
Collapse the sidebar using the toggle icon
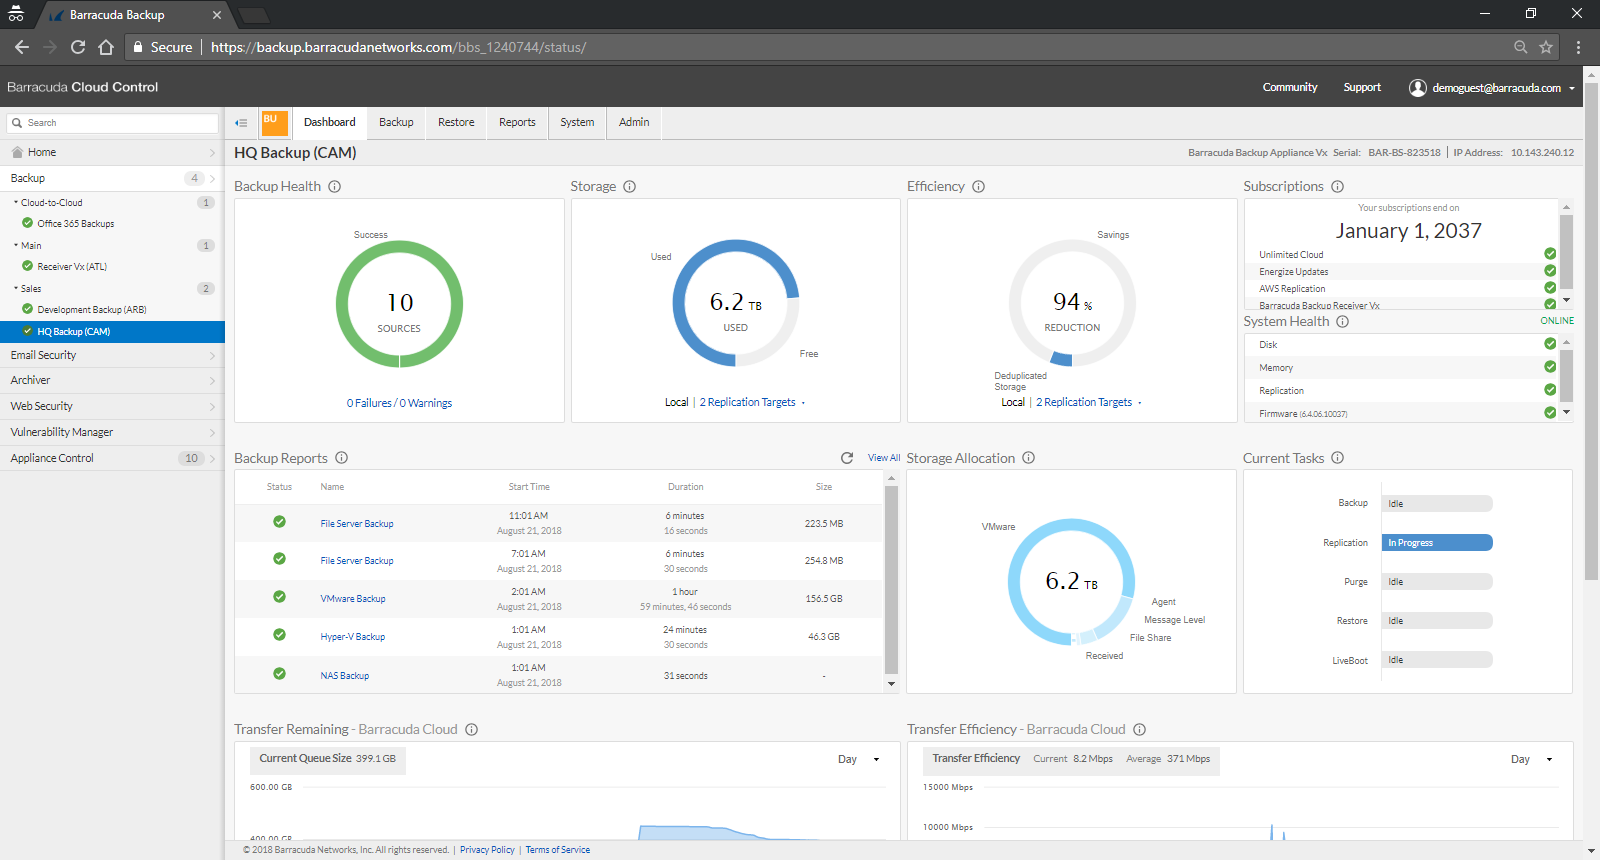tap(241, 123)
